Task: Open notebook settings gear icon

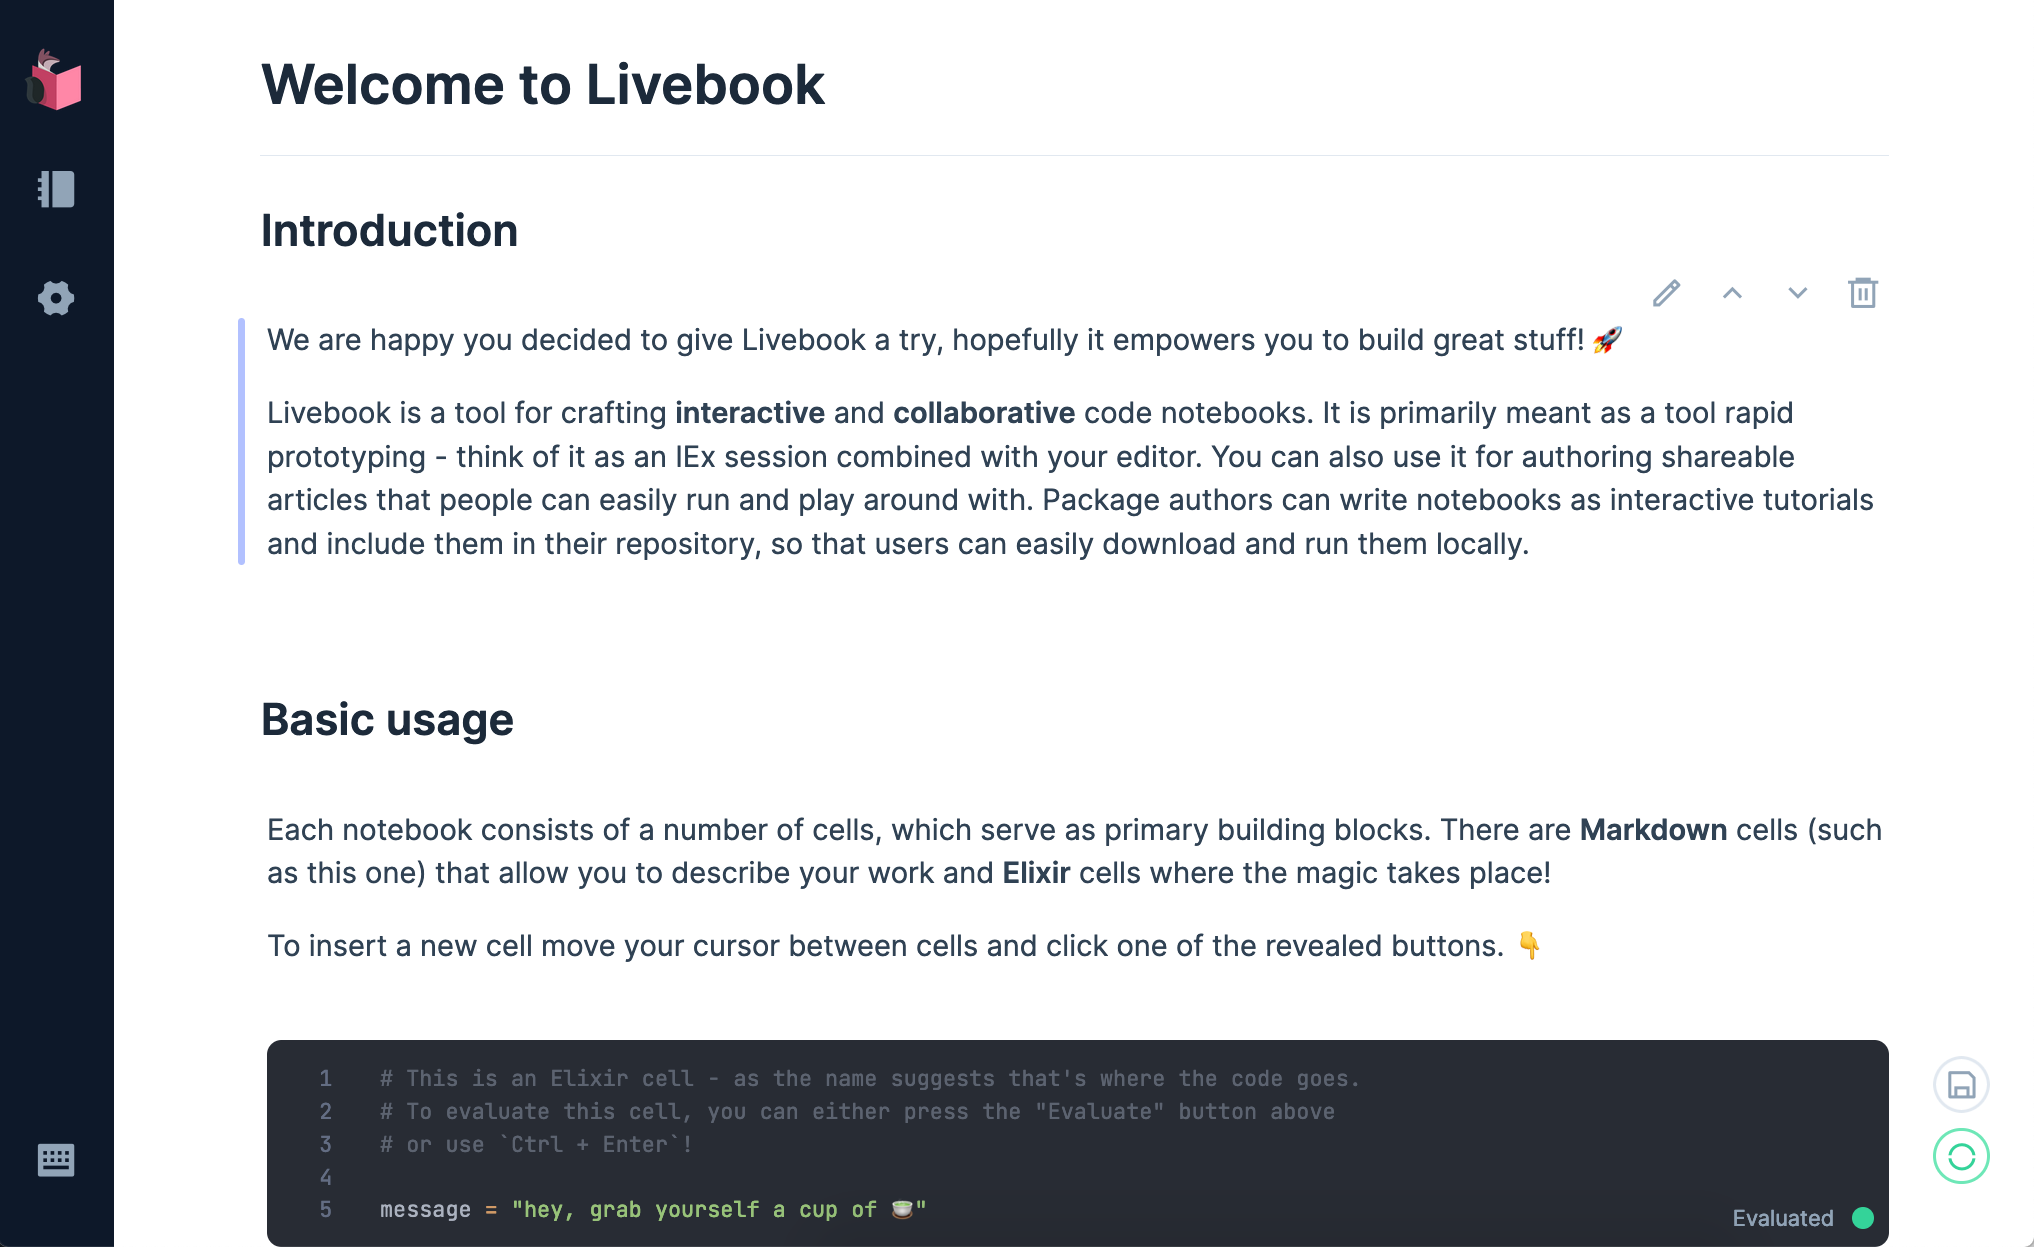Action: pyautogui.click(x=56, y=298)
